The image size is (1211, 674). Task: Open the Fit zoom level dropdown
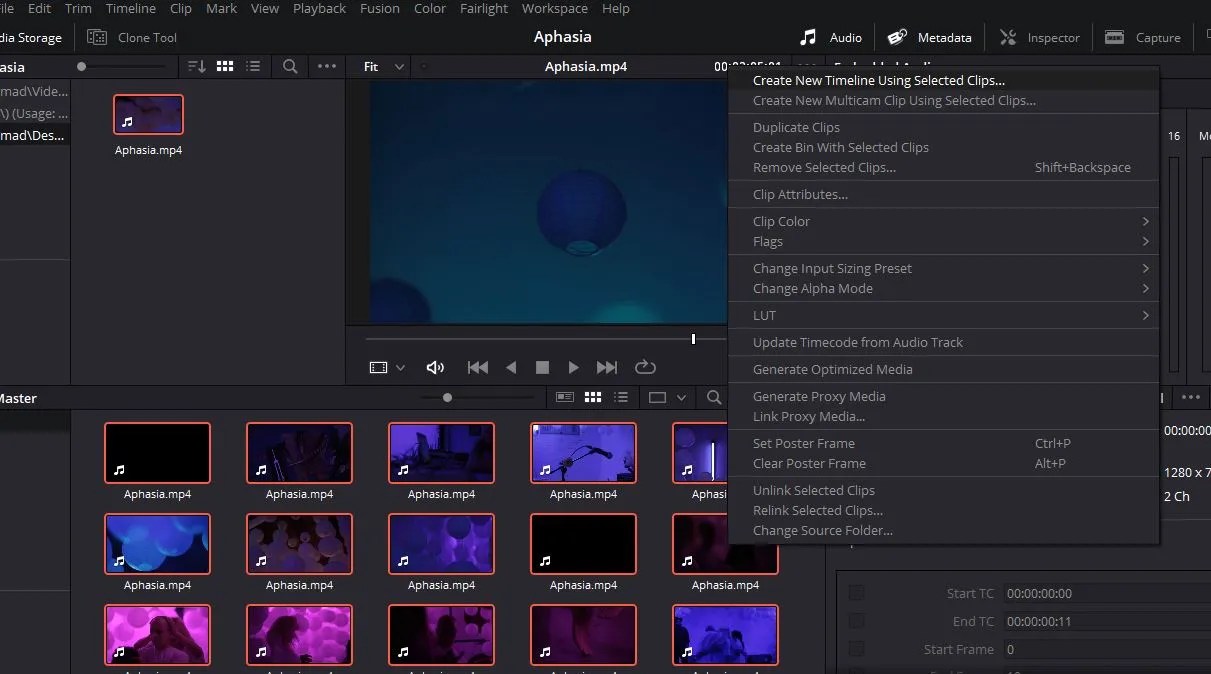coord(380,66)
